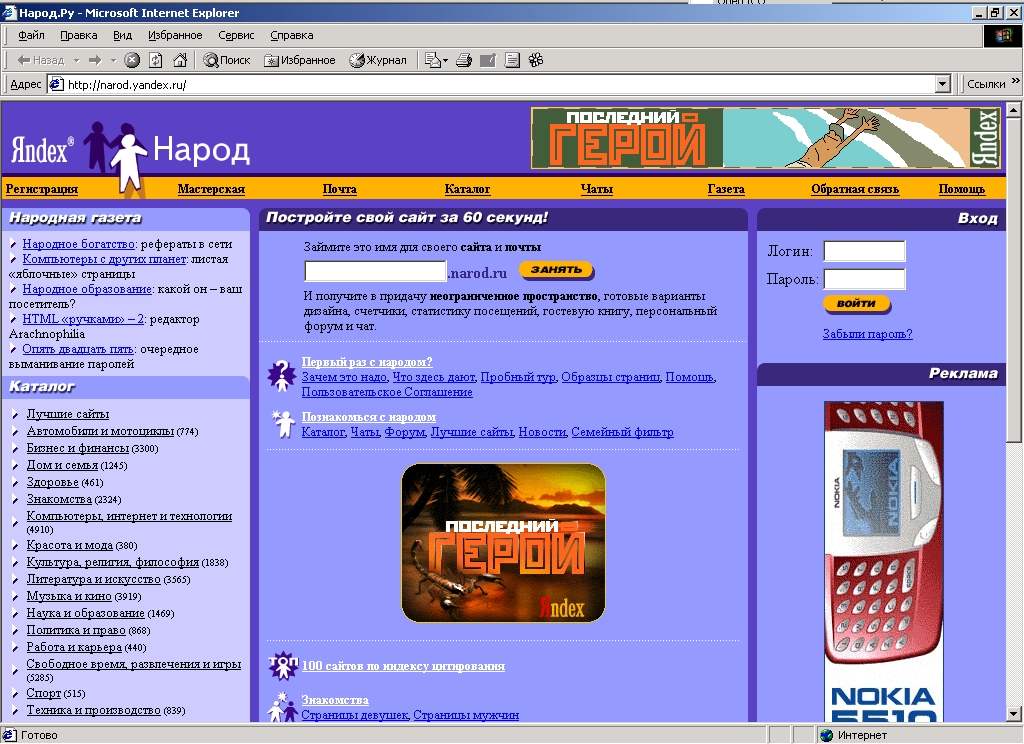This screenshot has width=1024, height=744.
Task: Click the Интернет zone globe in status bar
Action: point(826,735)
